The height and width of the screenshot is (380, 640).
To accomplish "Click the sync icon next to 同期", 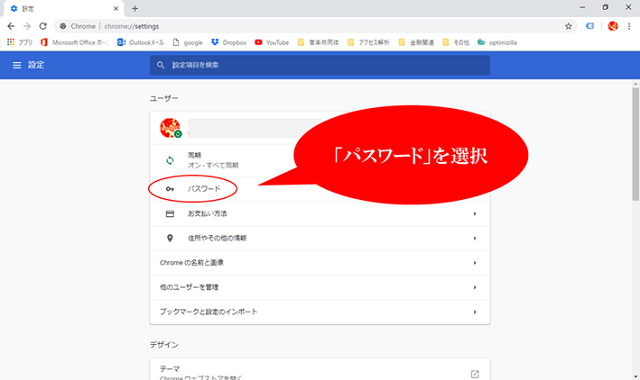I will point(170,160).
